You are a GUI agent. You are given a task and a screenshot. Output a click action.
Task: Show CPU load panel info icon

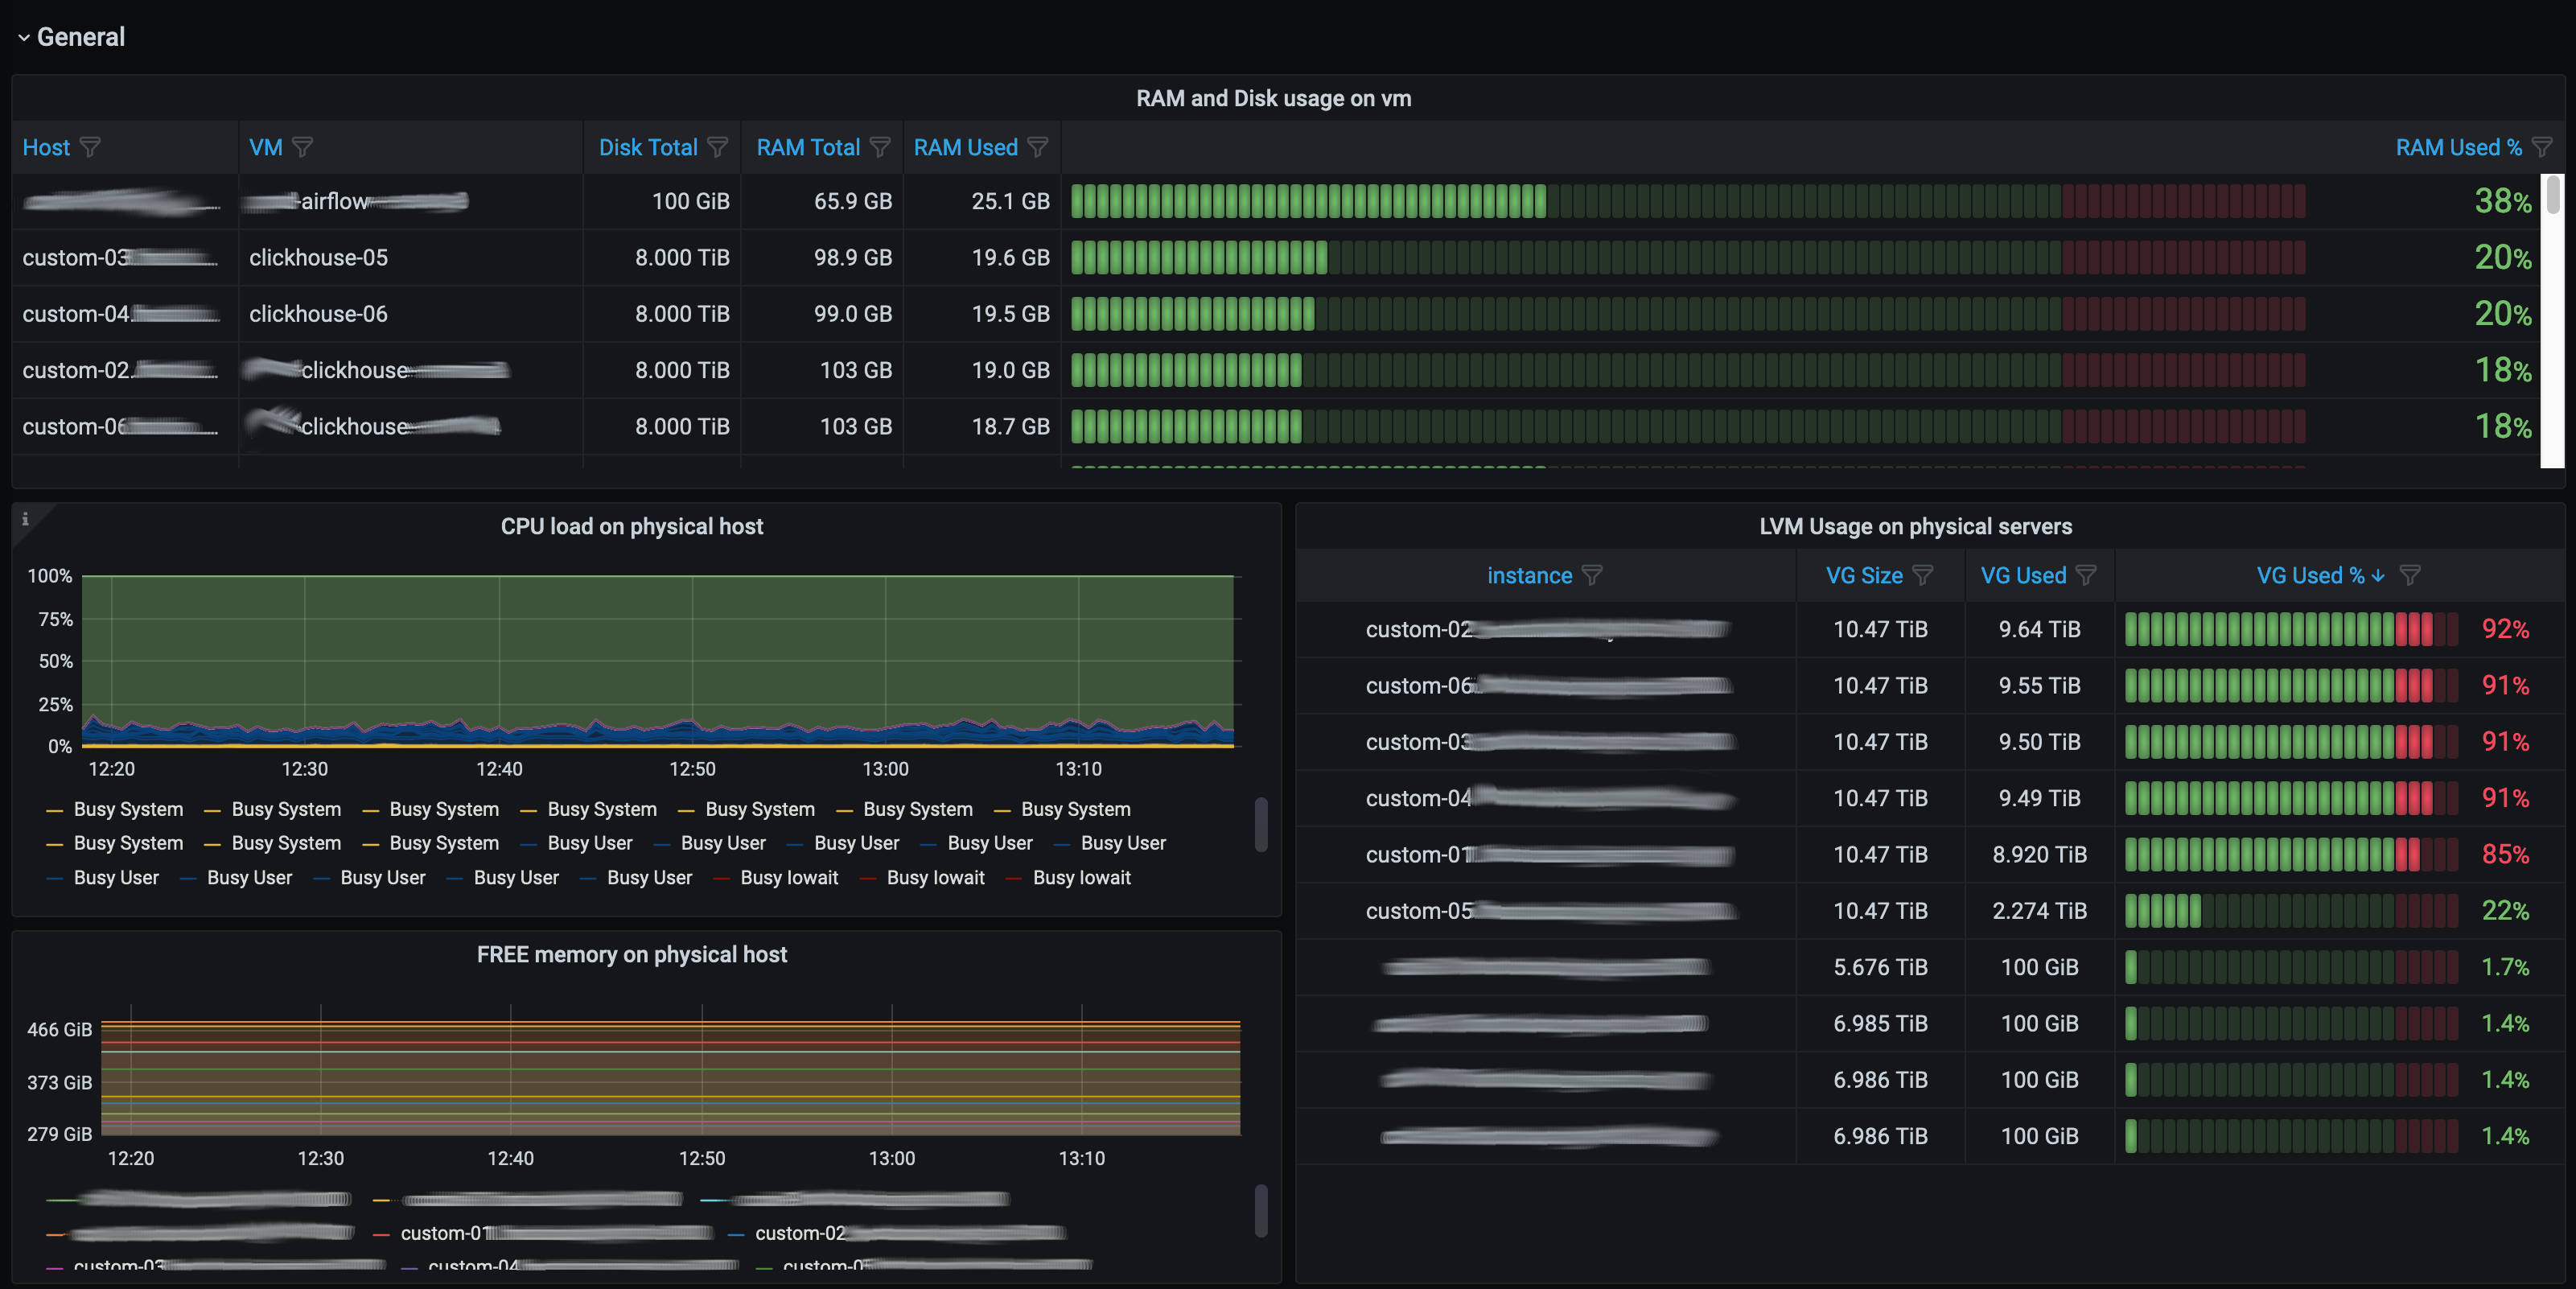click(x=25, y=519)
